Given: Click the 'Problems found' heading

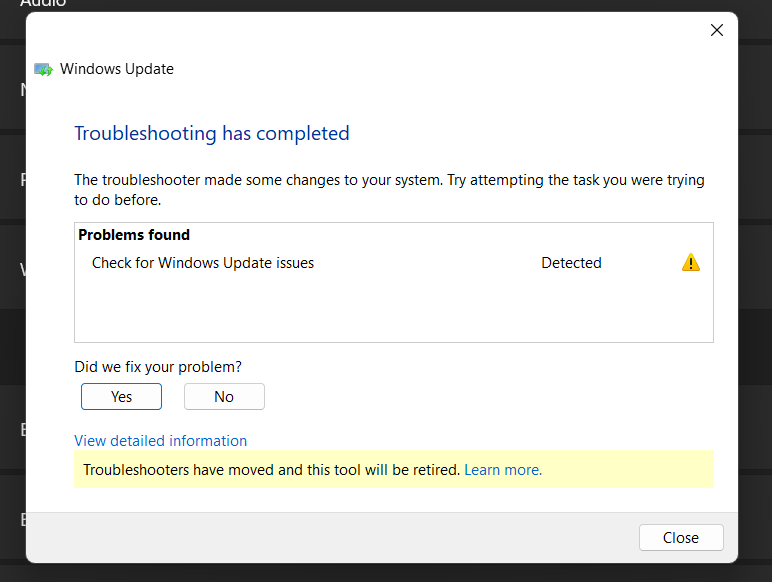Looking at the screenshot, I should (134, 235).
